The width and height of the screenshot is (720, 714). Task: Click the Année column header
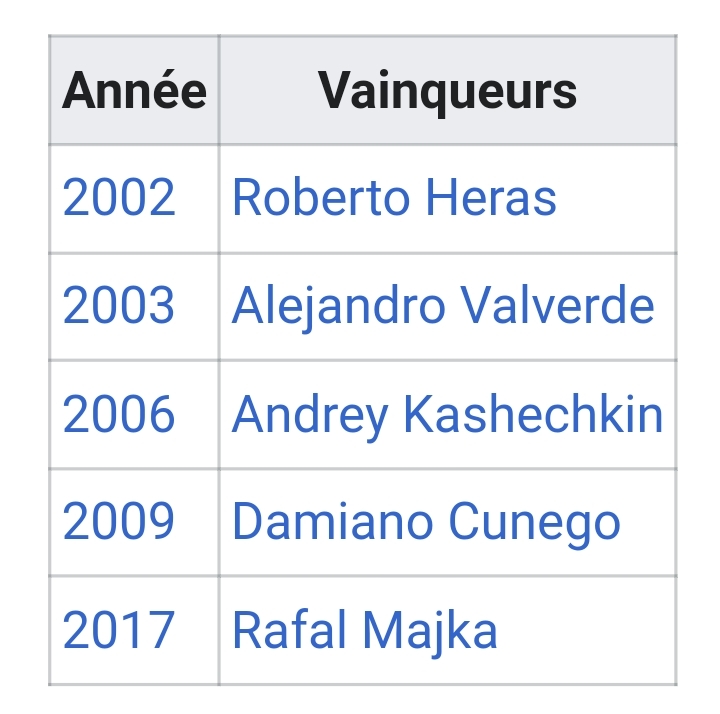coord(134,91)
